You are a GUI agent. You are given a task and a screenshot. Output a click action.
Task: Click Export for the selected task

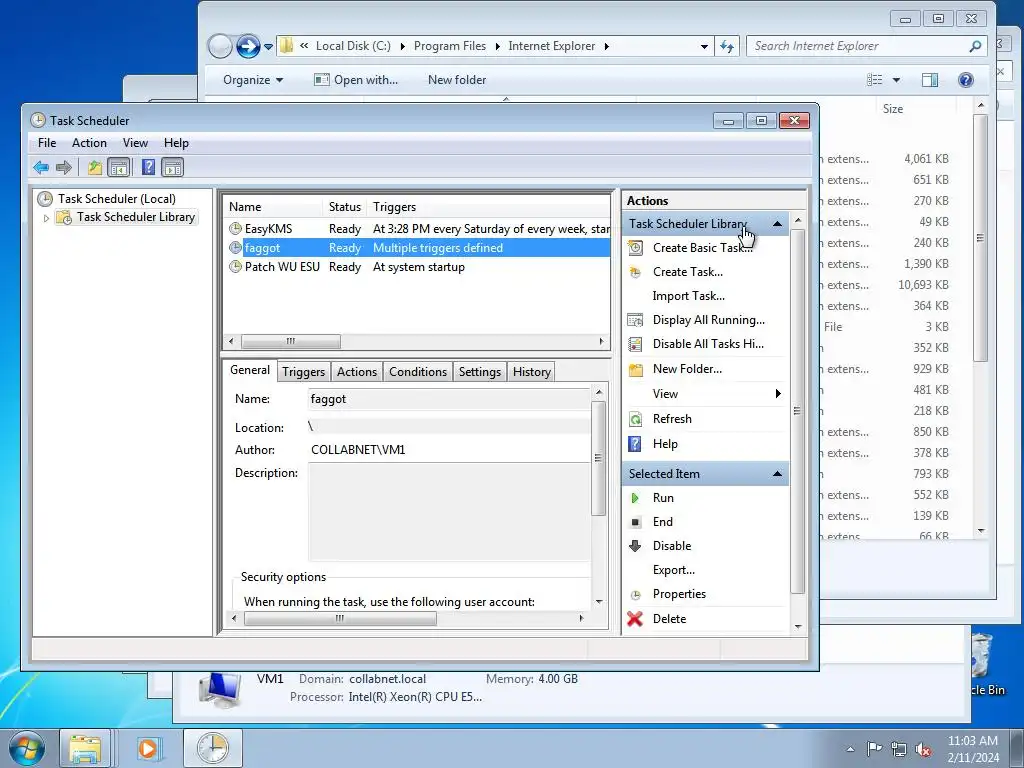[x=673, y=570]
